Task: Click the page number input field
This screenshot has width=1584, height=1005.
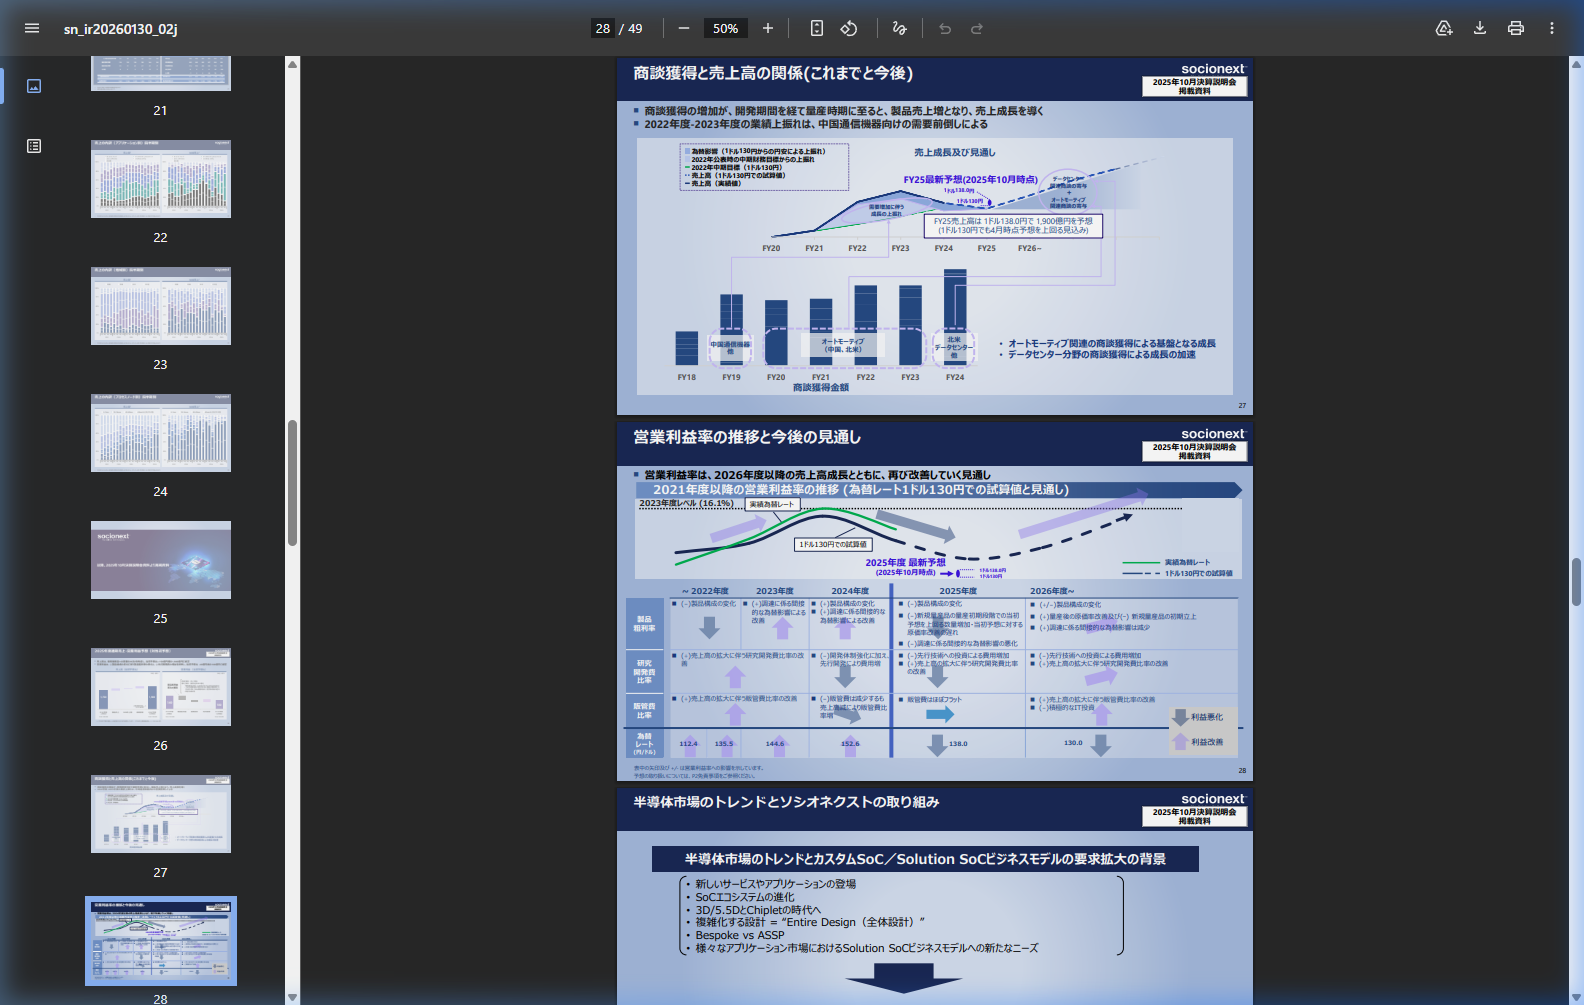Action: (603, 28)
